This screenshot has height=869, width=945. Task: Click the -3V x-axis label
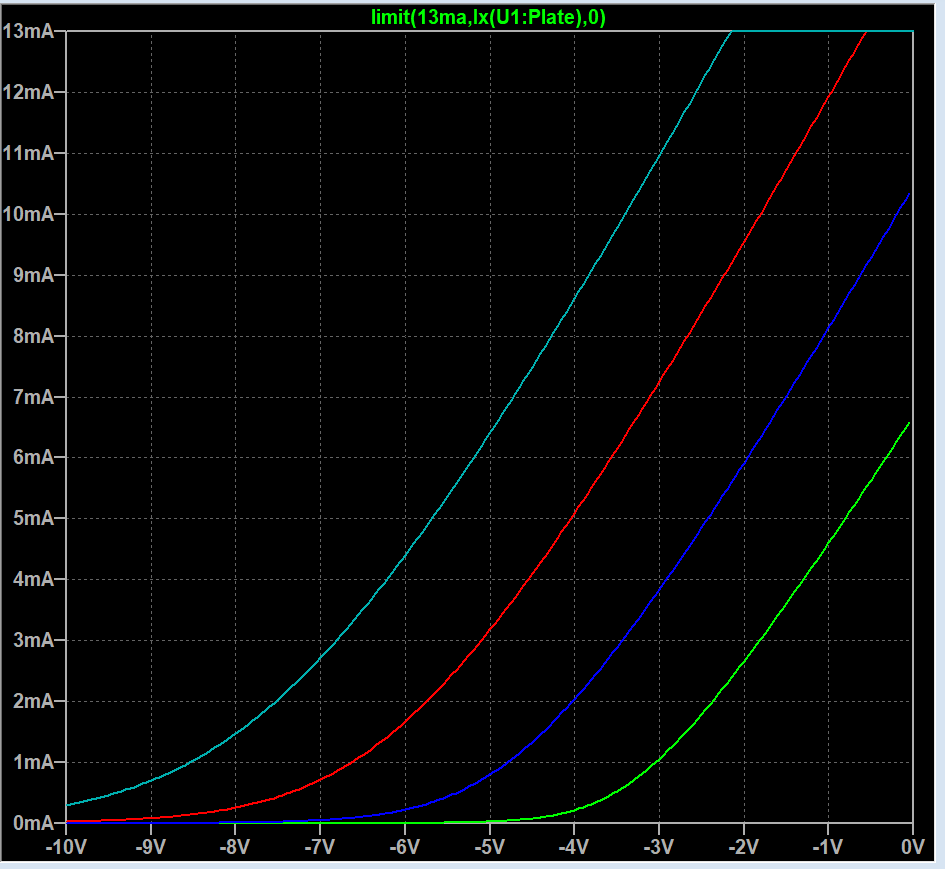[659, 847]
